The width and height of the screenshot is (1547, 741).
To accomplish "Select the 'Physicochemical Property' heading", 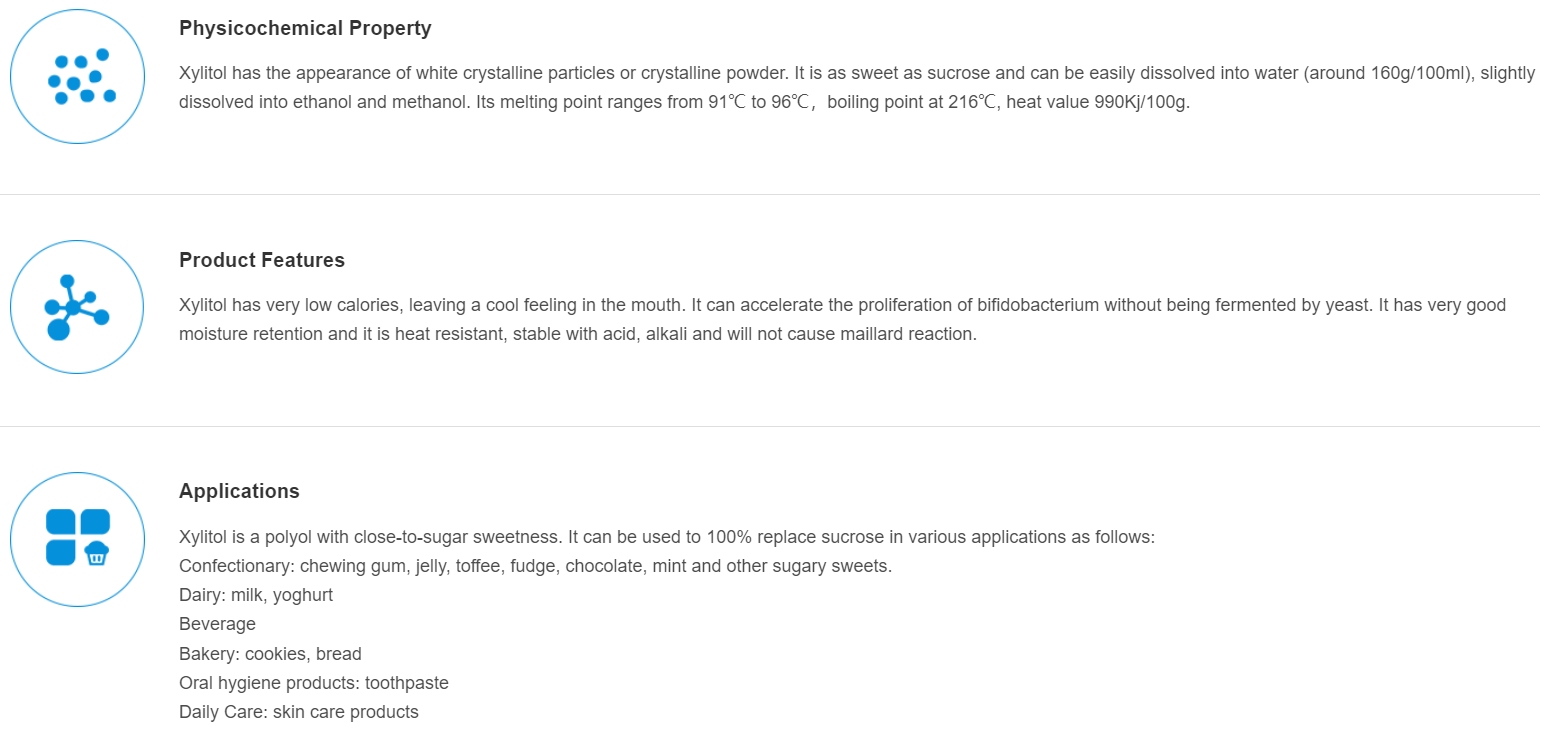I will tap(305, 28).
